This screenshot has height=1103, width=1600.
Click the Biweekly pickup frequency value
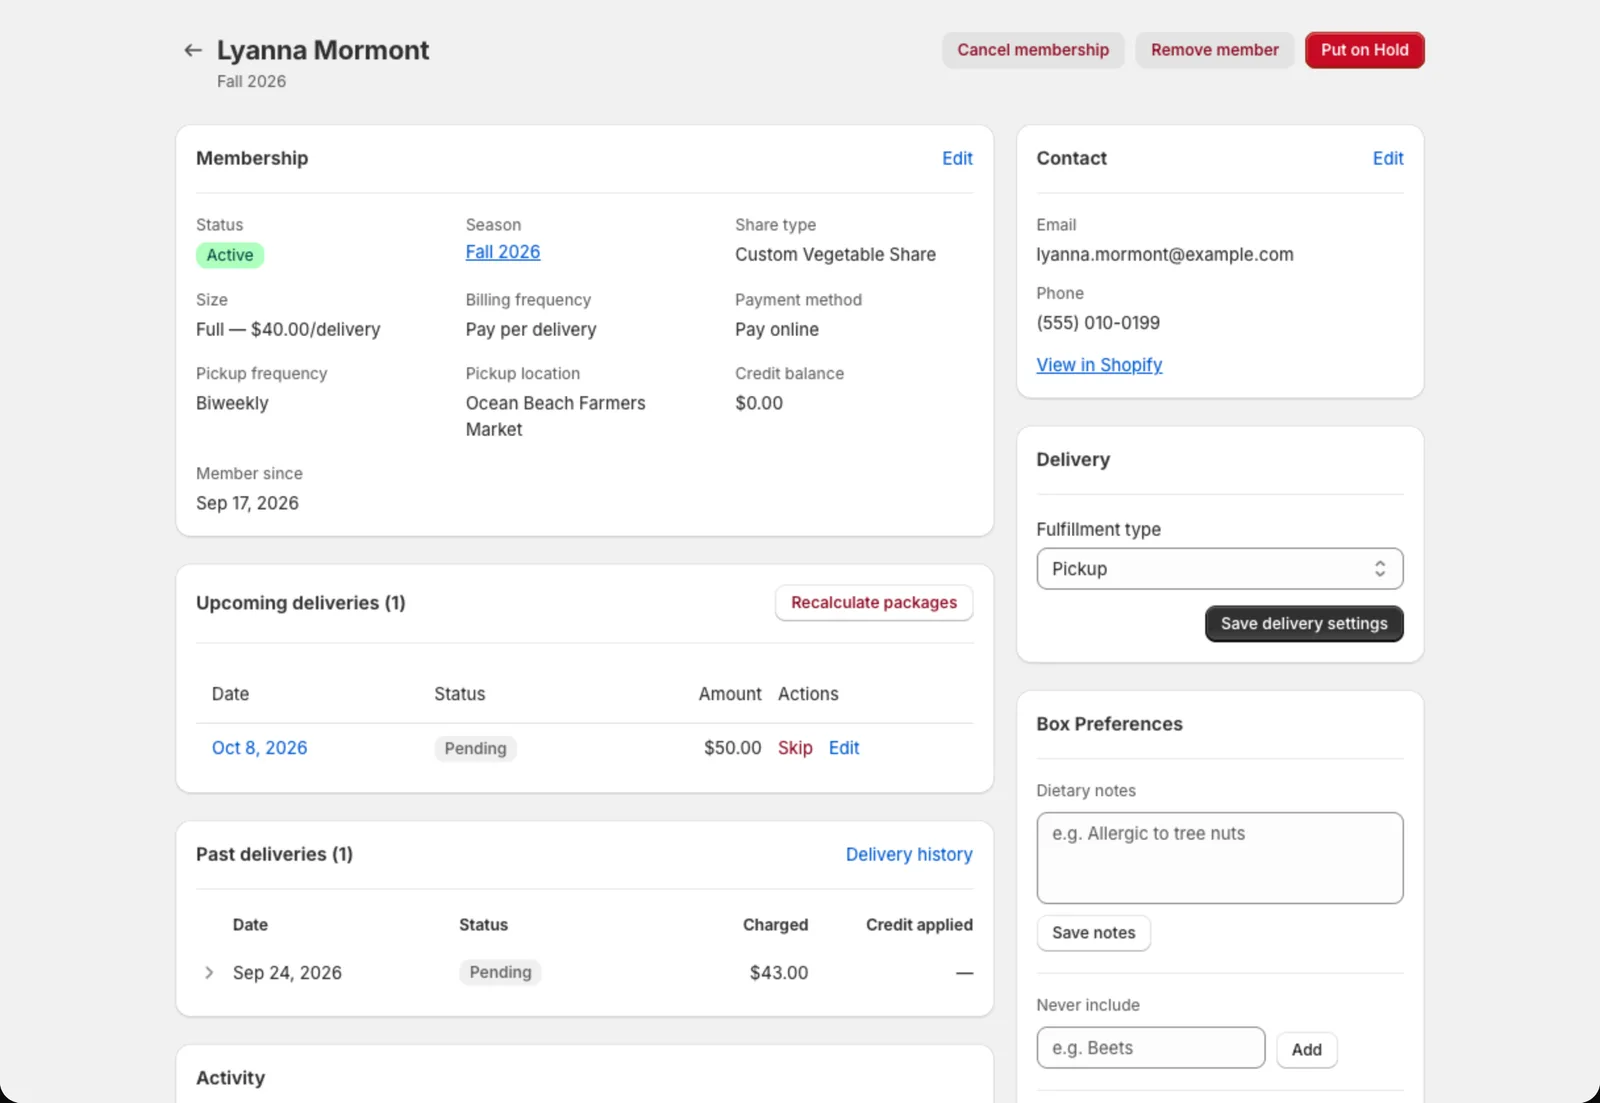232,403
